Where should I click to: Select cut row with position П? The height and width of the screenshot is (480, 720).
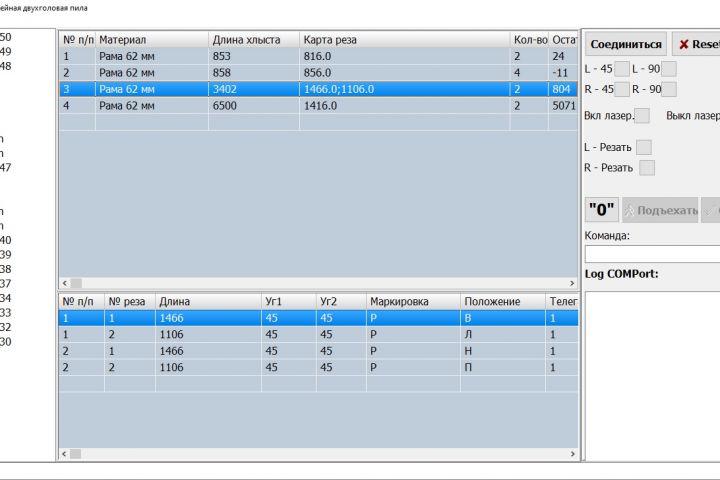click(318, 367)
